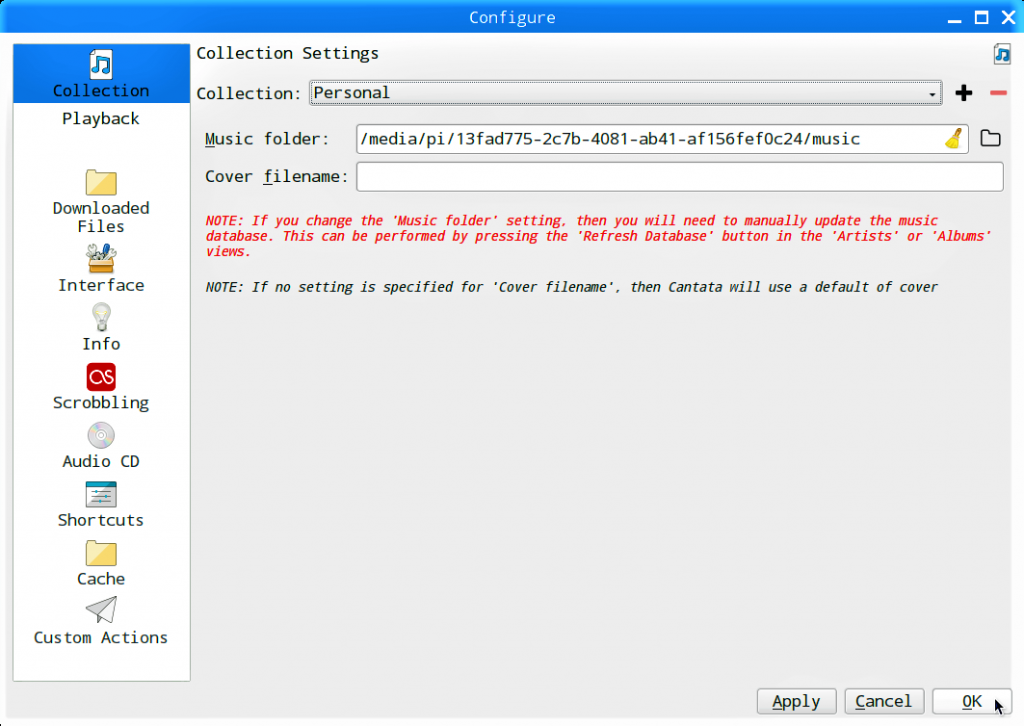
Task: Expand the Collection dropdown showing Personal
Action: (x=625, y=93)
